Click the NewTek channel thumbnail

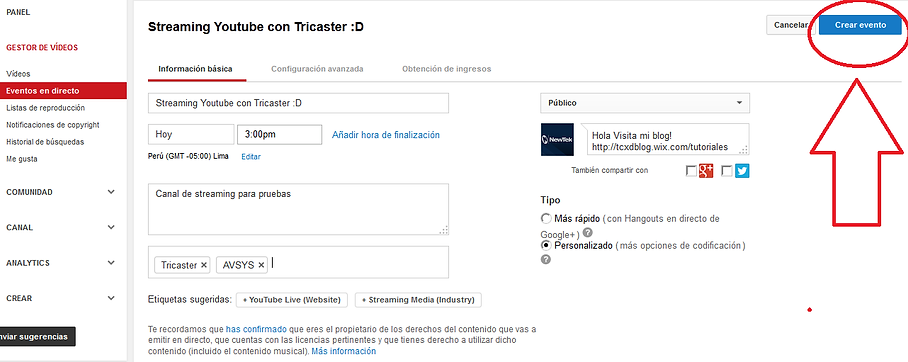pyautogui.click(x=557, y=140)
